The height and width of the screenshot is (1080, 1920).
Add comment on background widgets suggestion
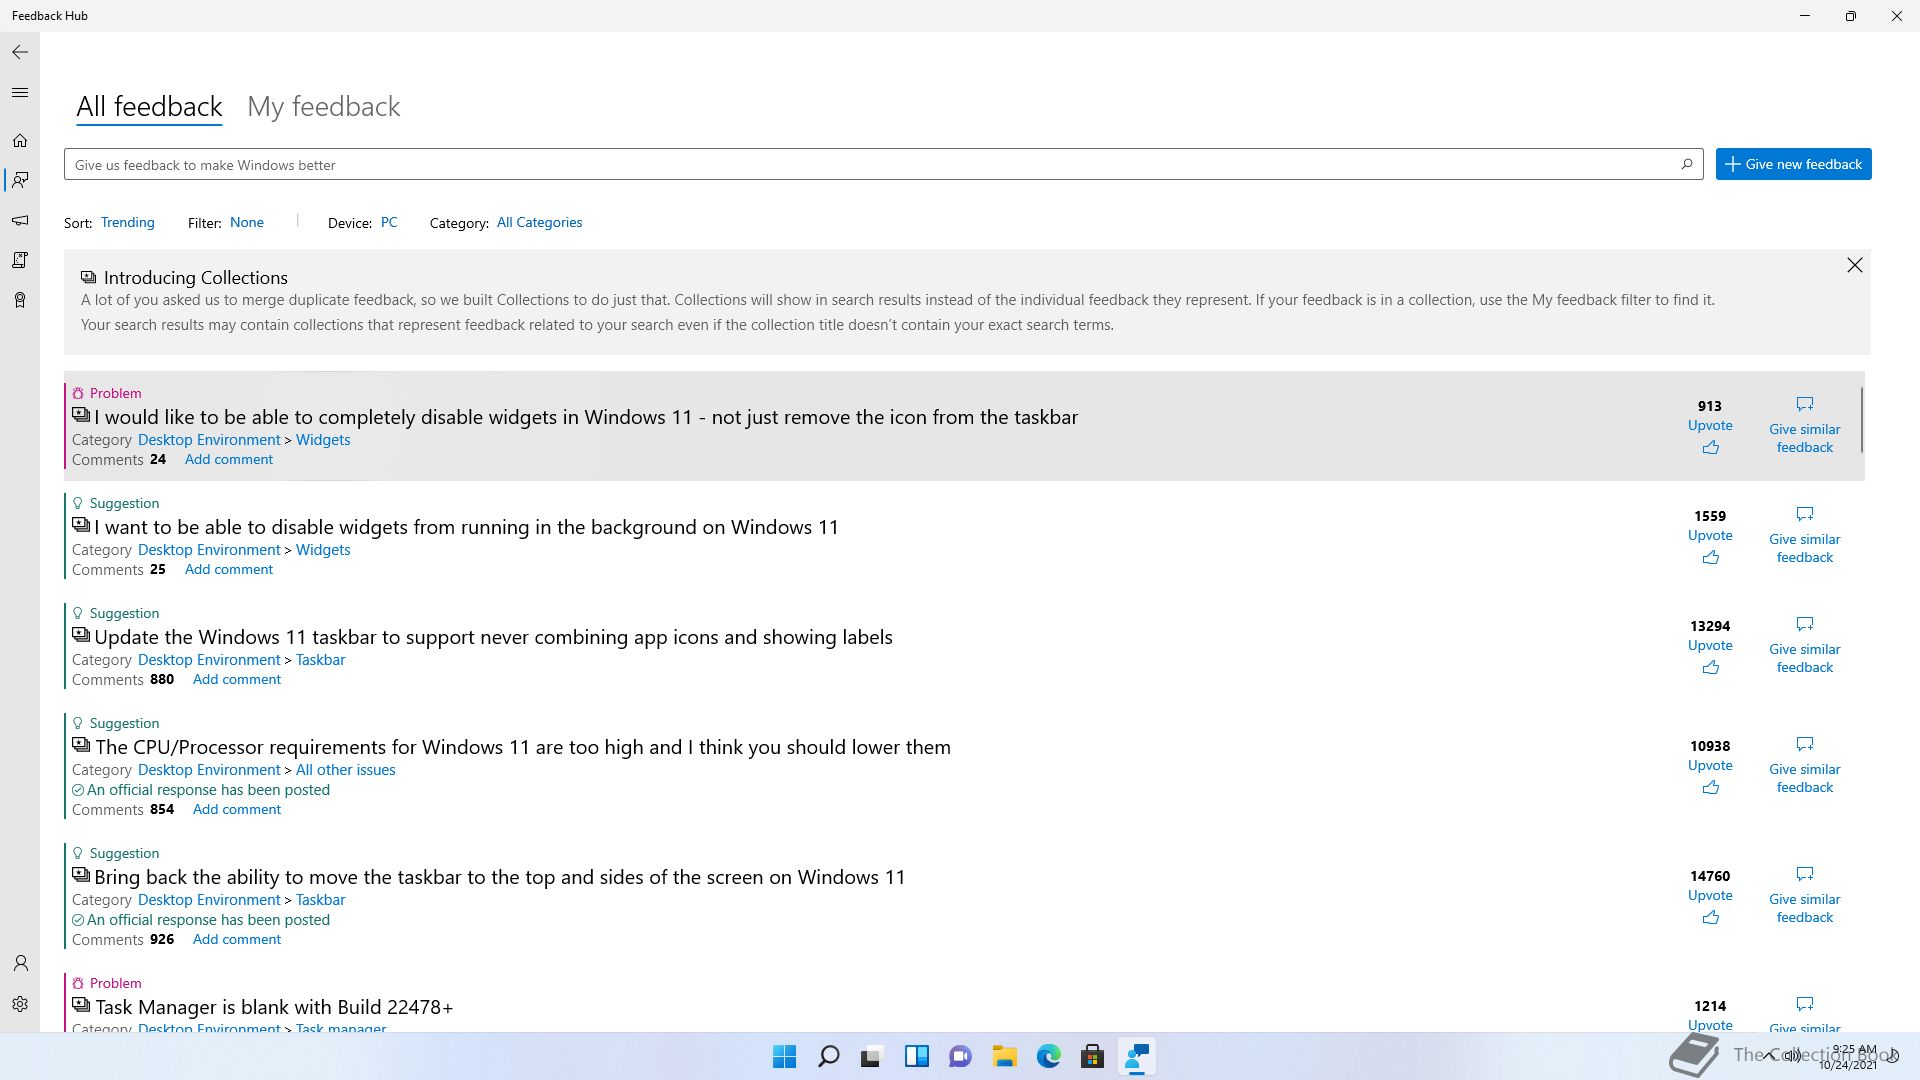228,569
